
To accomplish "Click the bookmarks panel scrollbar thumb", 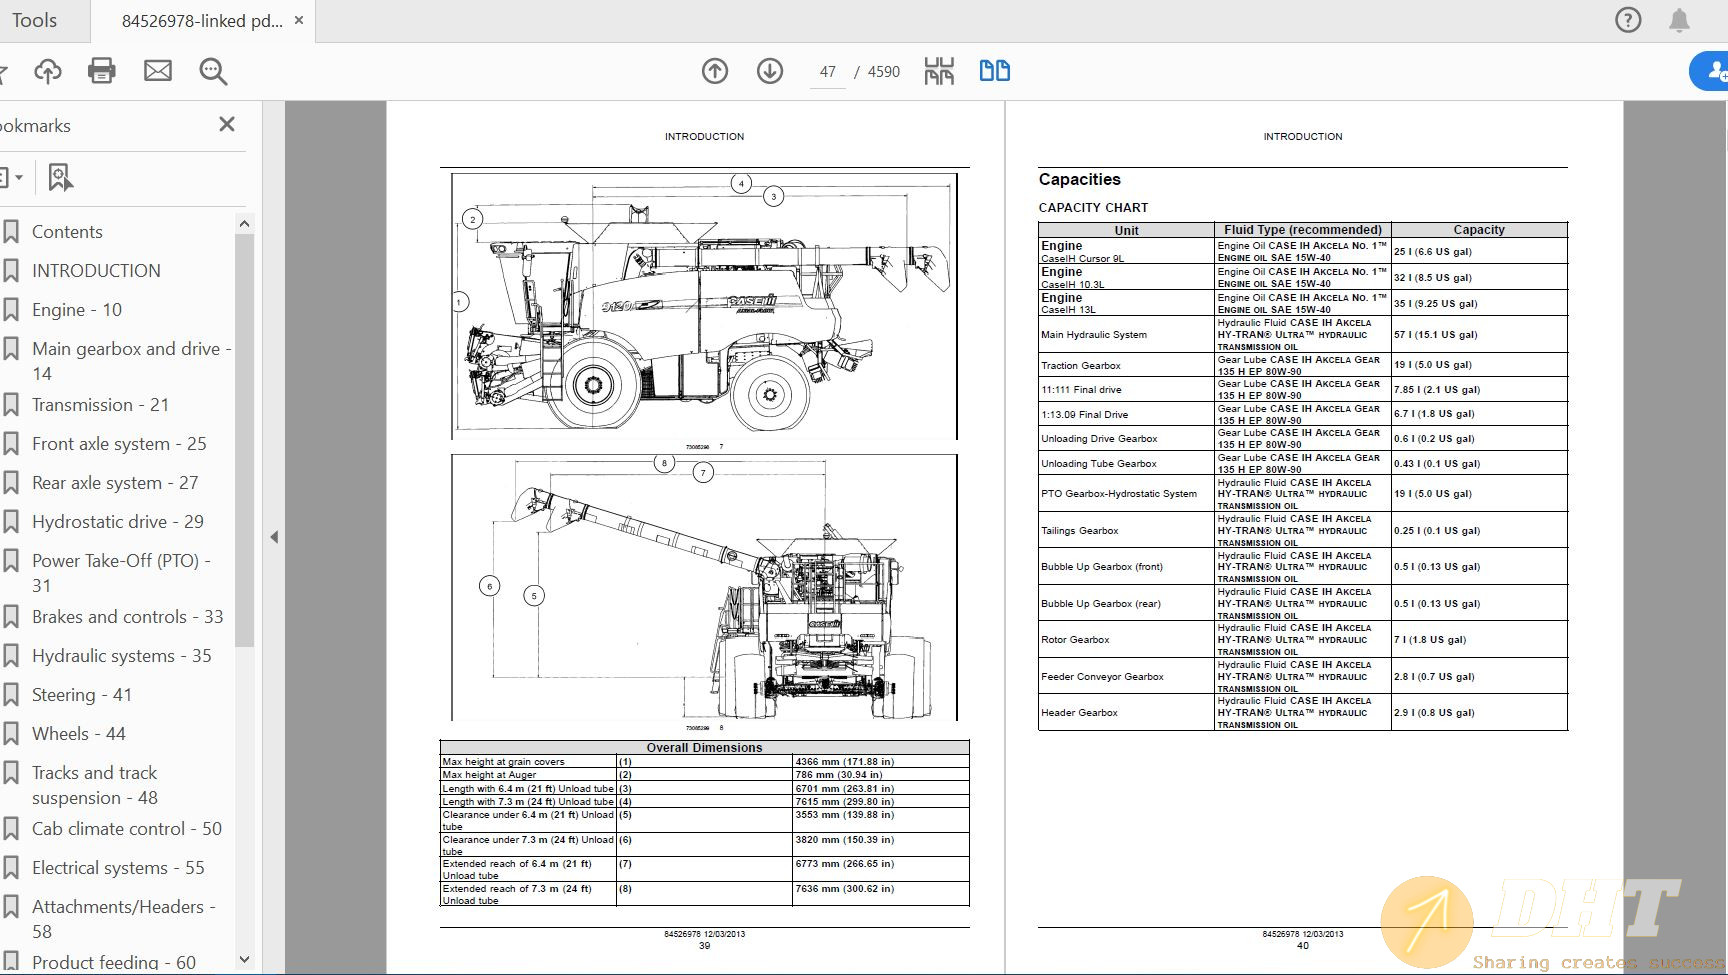I will (x=245, y=440).
